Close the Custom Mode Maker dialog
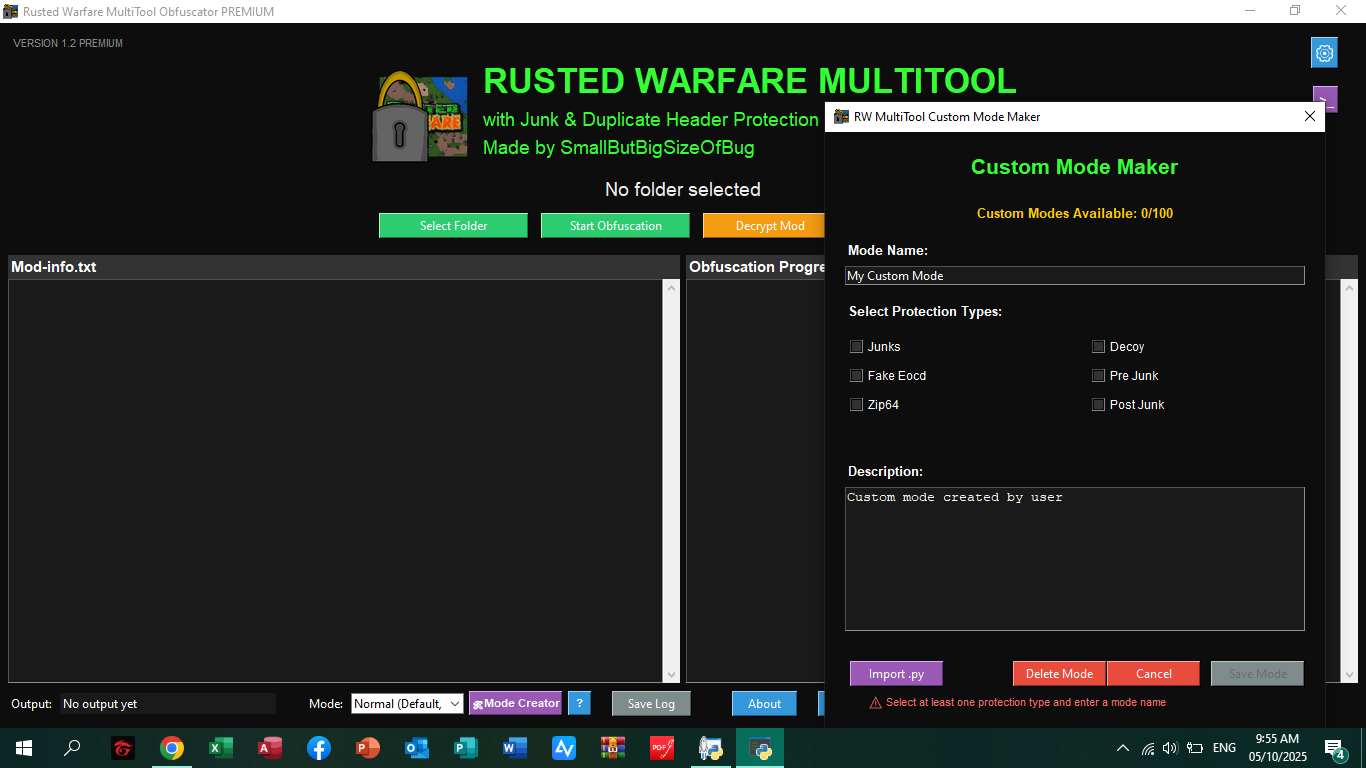The height and width of the screenshot is (768, 1366). pyautogui.click(x=1310, y=117)
